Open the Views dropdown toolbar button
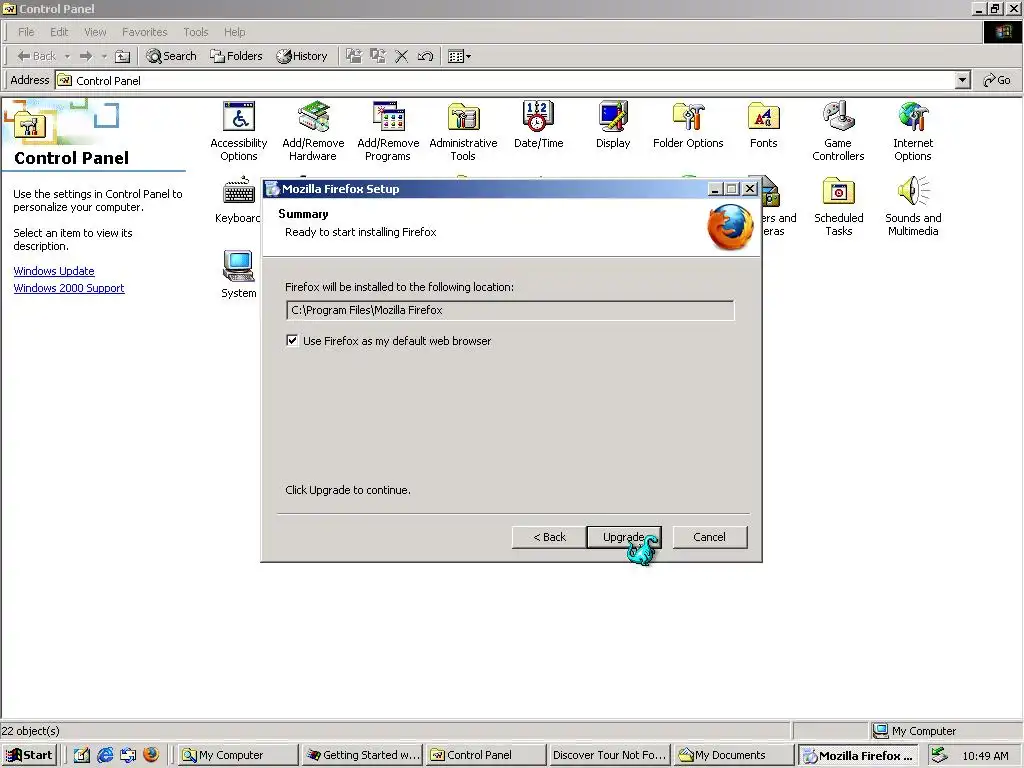This screenshot has height=768, width=1024. 459,56
